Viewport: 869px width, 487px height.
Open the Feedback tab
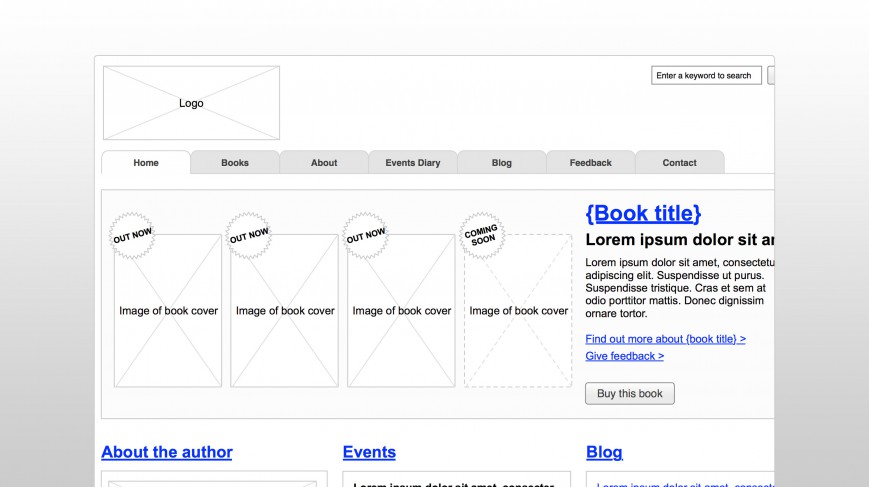click(x=591, y=163)
